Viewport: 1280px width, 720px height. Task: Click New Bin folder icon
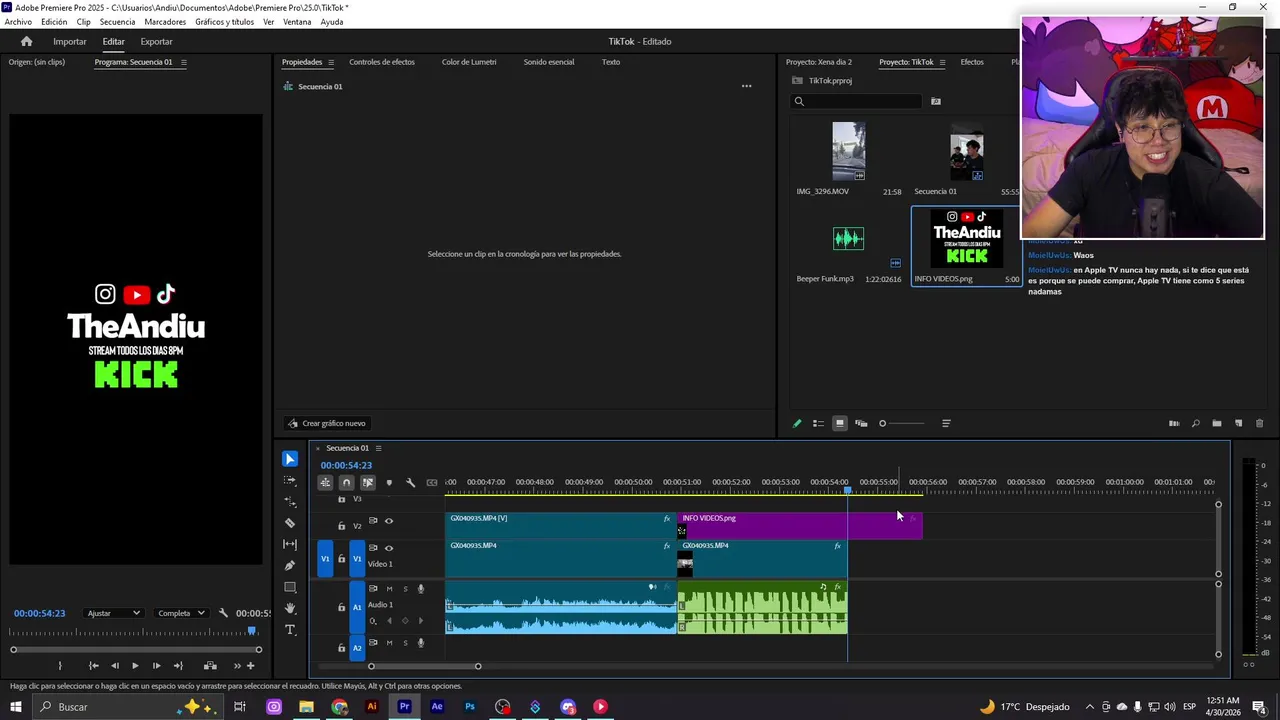click(x=1217, y=423)
